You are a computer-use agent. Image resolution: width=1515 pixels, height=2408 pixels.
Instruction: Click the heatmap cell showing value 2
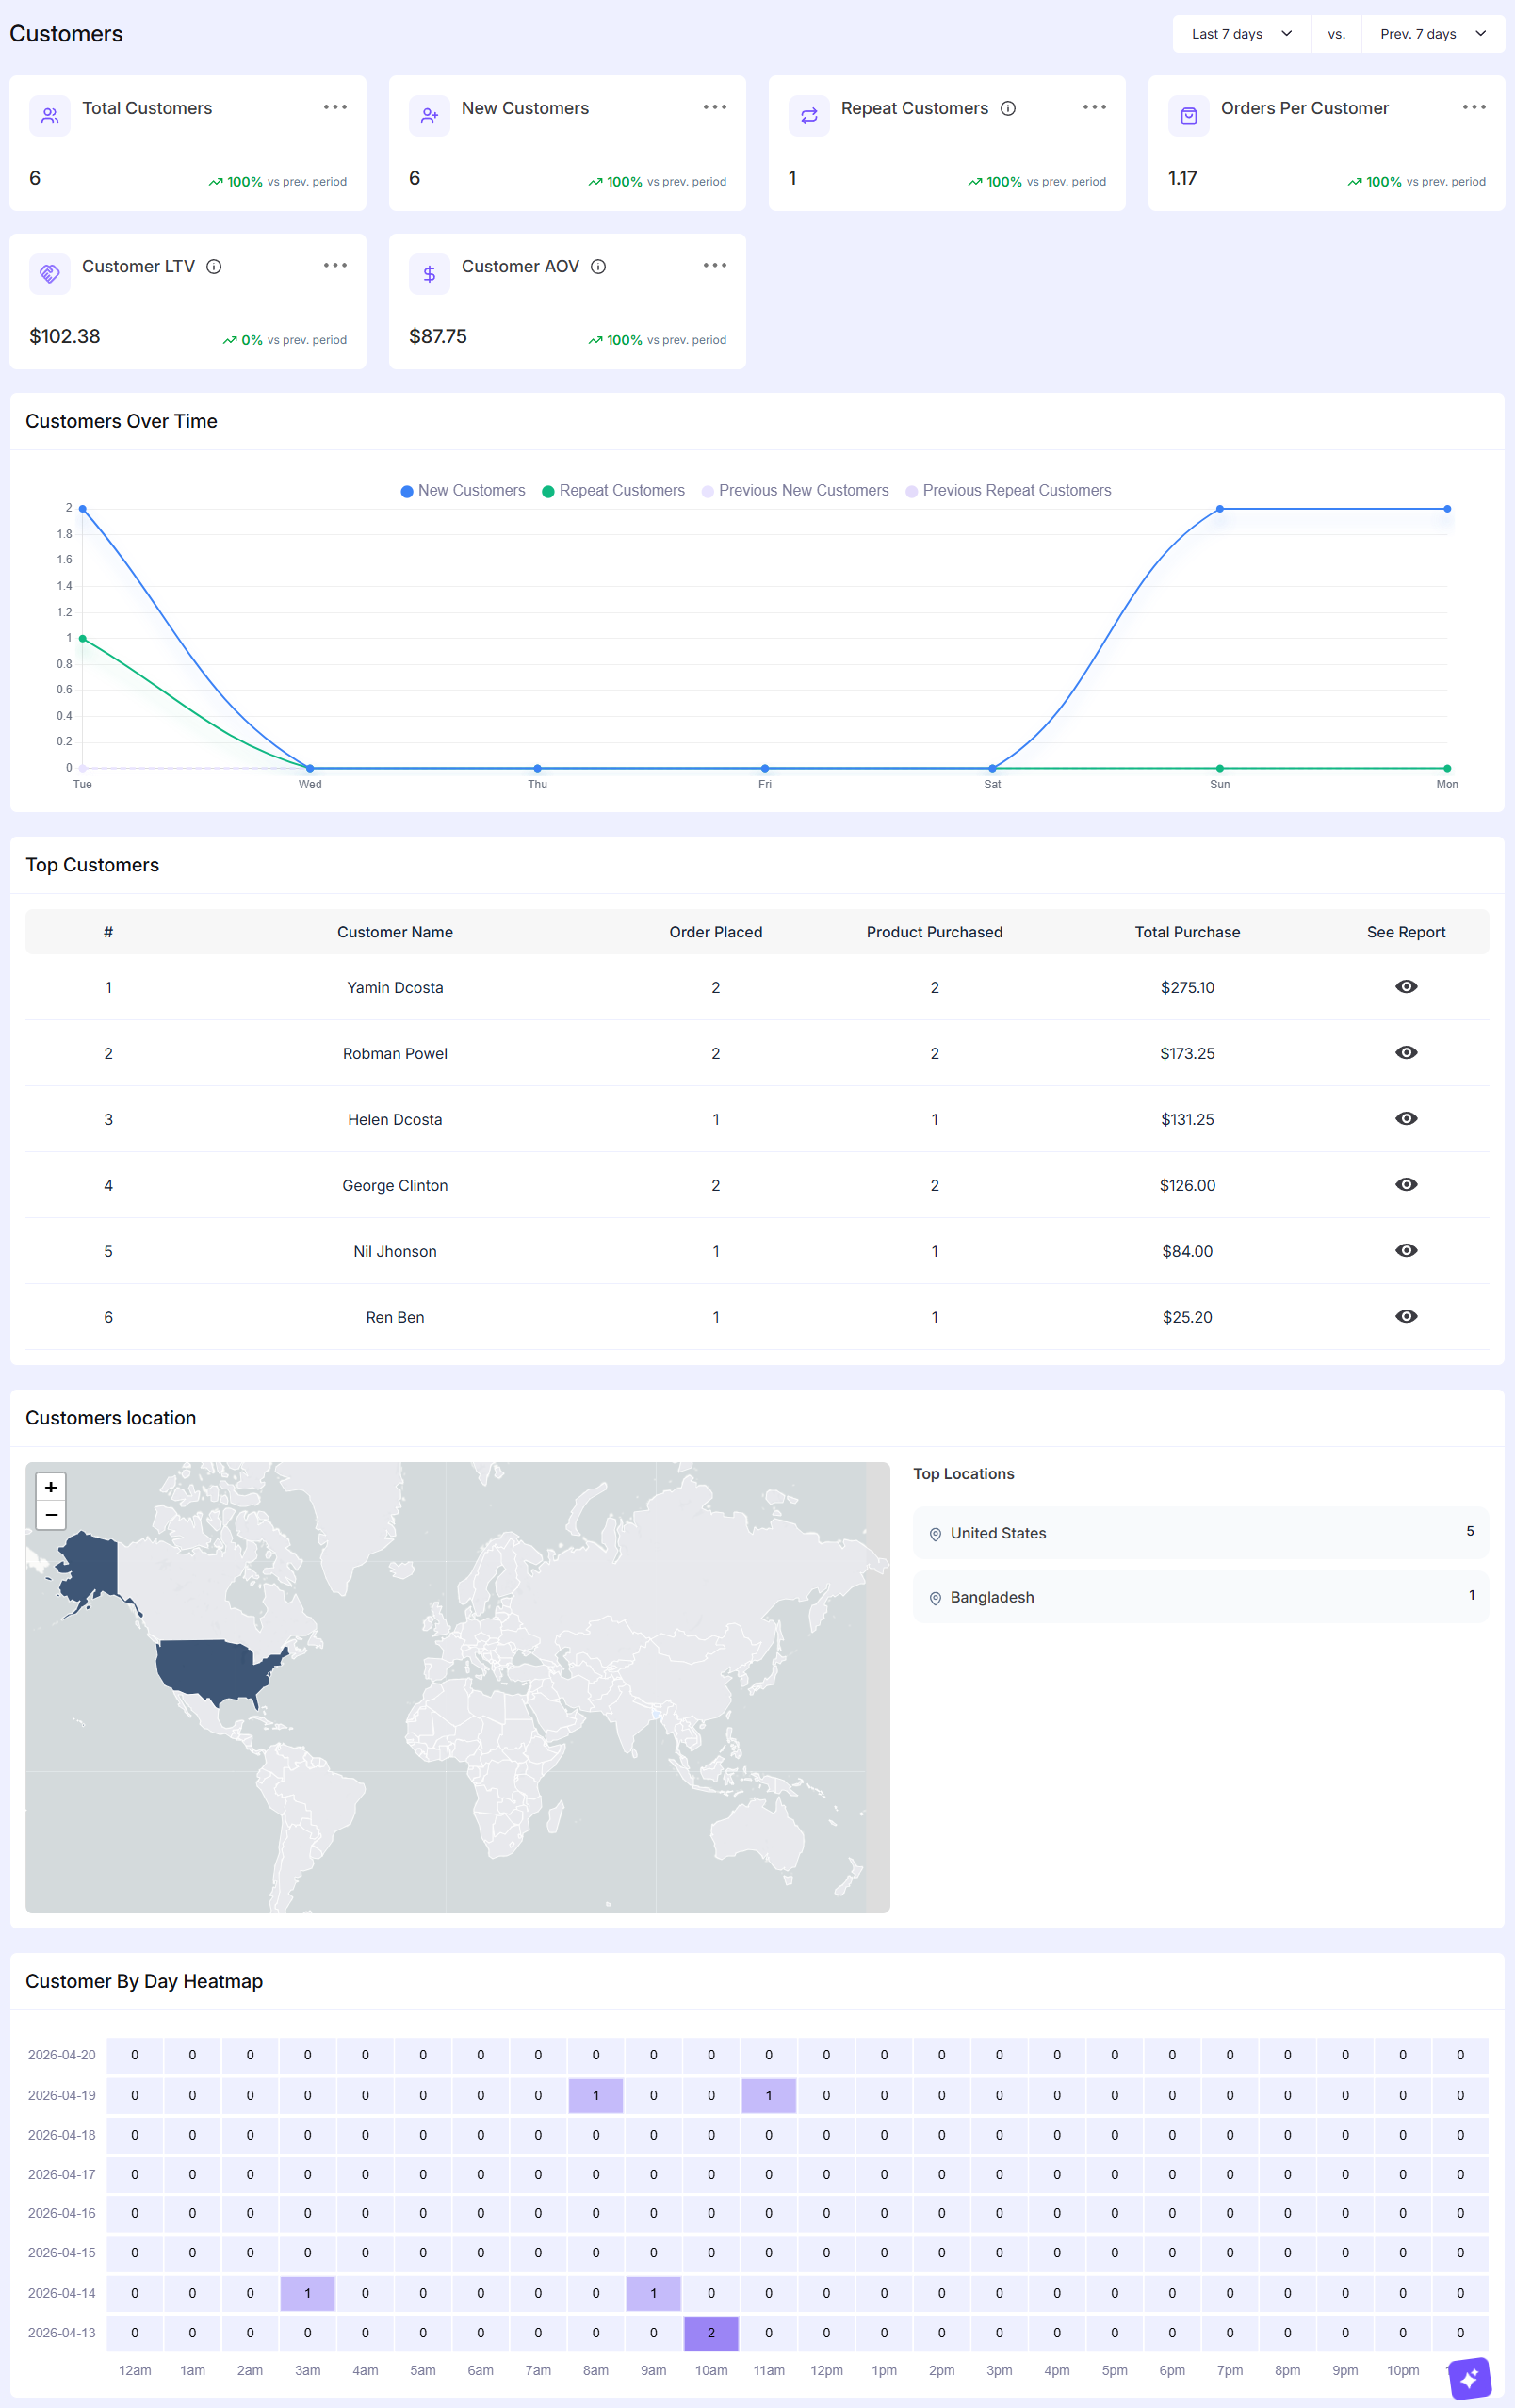(x=711, y=2332)
